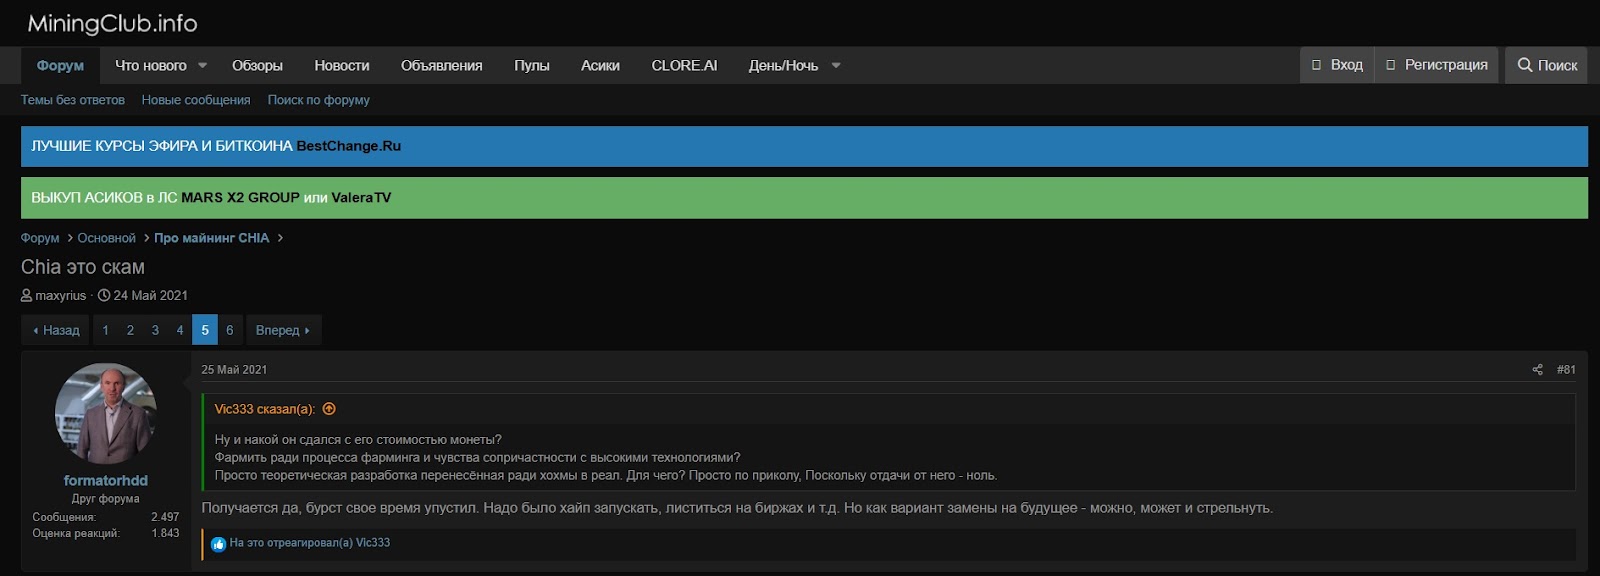Screen dimensions: 1600x576
Task: Open the Обзоры menu item
Action: pyautogui.click(x=257, y=66)
